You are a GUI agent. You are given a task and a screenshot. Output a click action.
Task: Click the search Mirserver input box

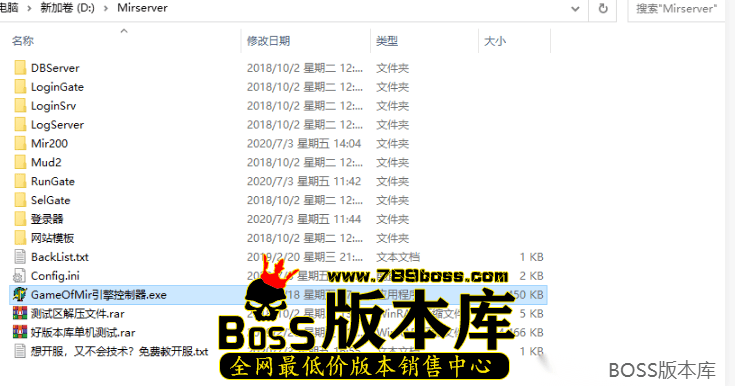[677, 8]
